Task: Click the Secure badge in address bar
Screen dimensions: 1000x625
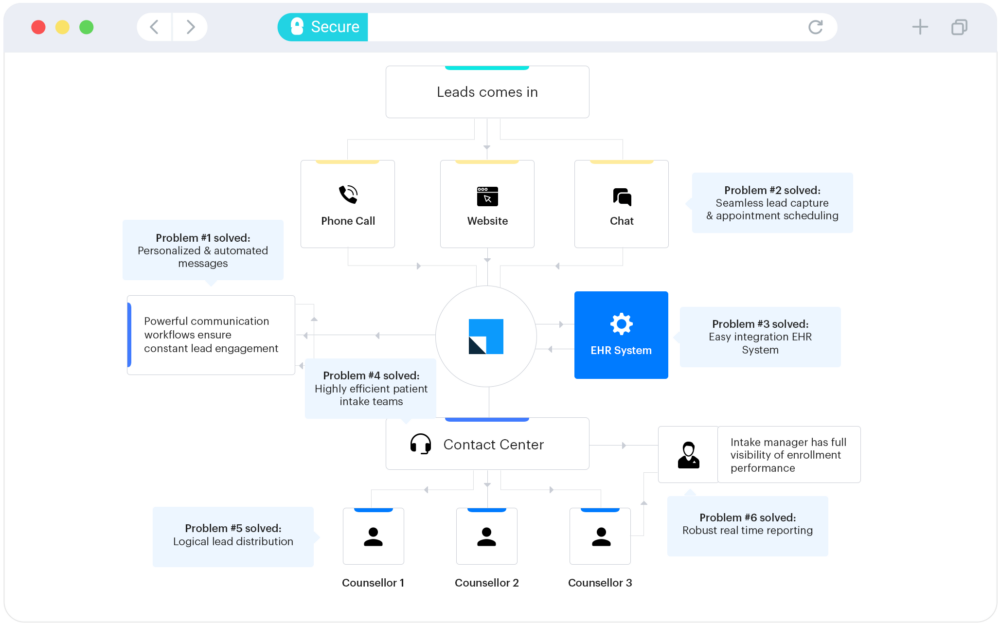Action: coord(322,27)
